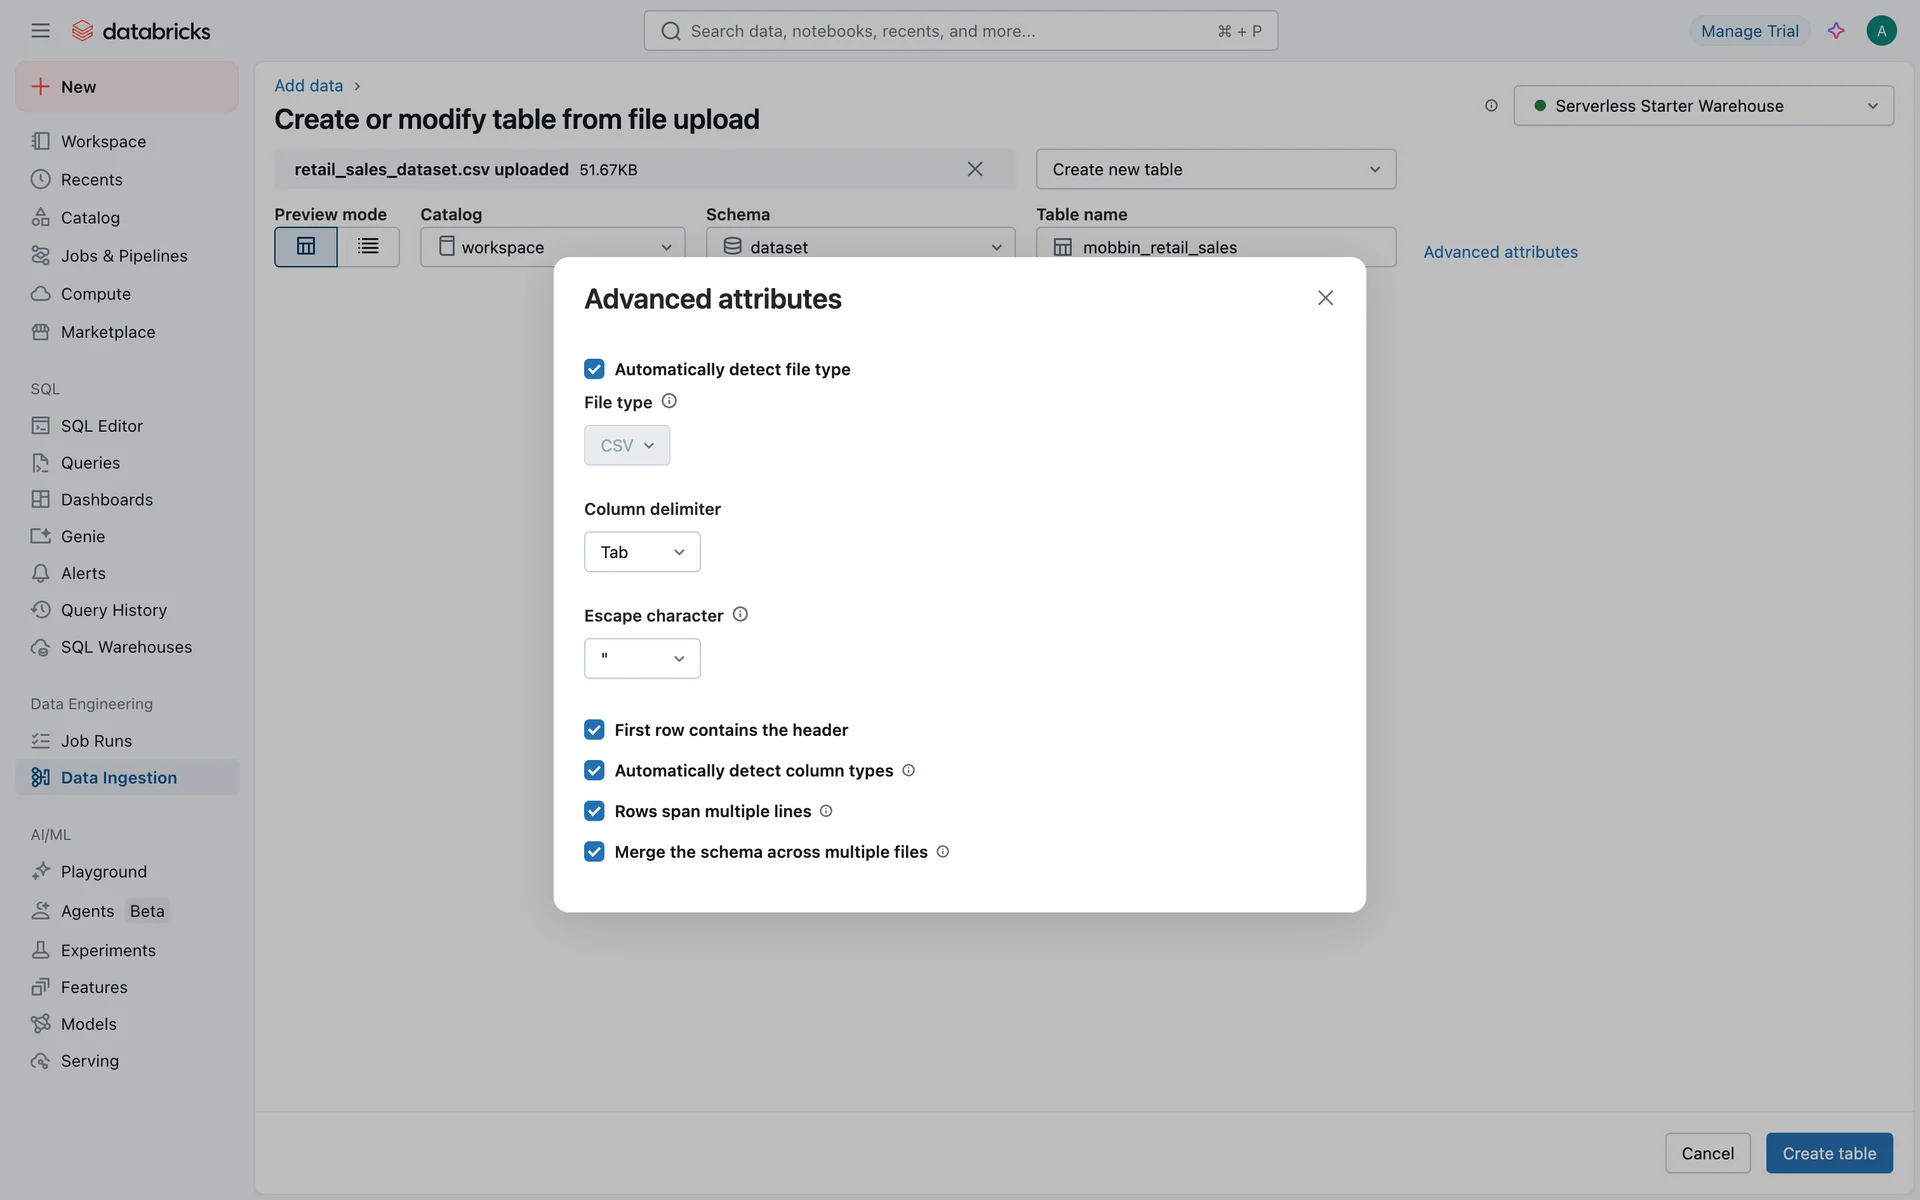Open the Serverless Starter Warehouse selector
Viewport: 1920px width, 1200px height.
[1703, 106]
